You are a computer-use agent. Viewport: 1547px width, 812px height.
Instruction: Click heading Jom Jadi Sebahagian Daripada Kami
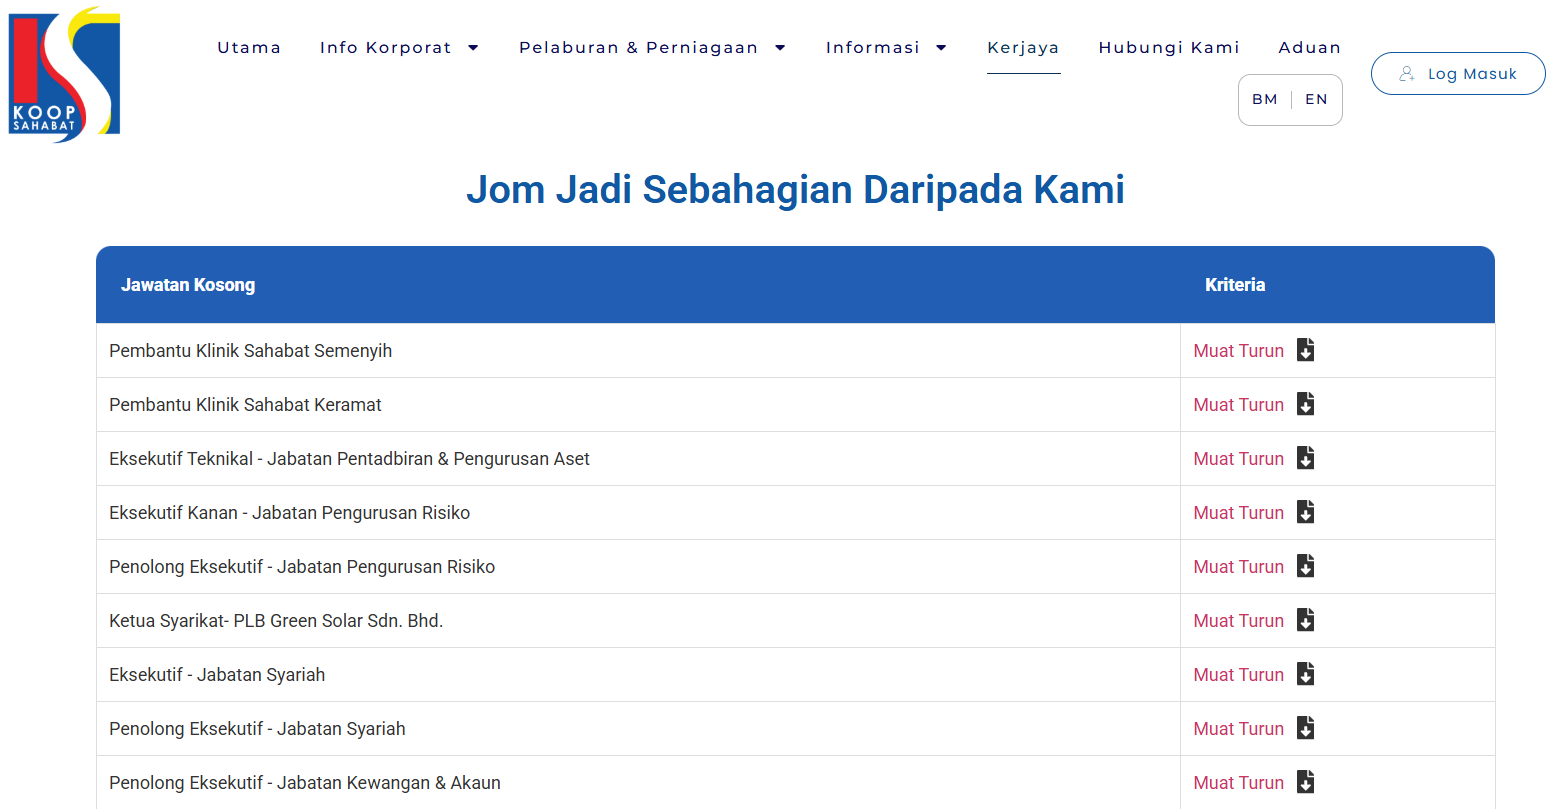point(795,190)
